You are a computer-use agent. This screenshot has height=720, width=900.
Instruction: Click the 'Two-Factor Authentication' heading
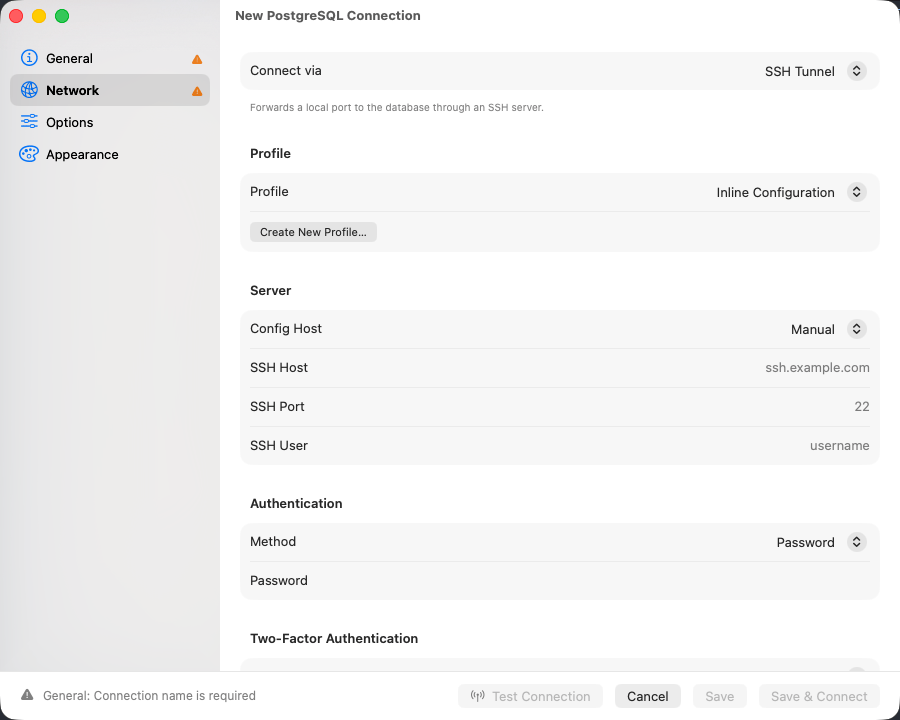coord(334,638)
